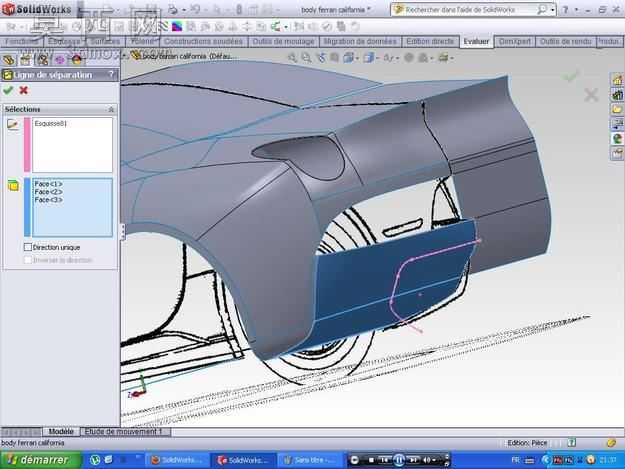Switch to the Constructions soudées tab

(x=203, y=41)
